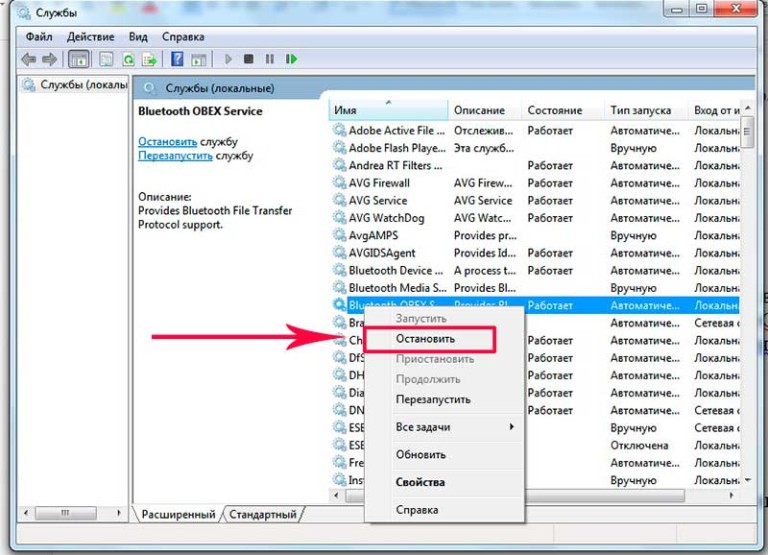This screenshot has height=555, width=768.
Task: Click the Перезапустить службу link
Action: click(x=175, y=156)
